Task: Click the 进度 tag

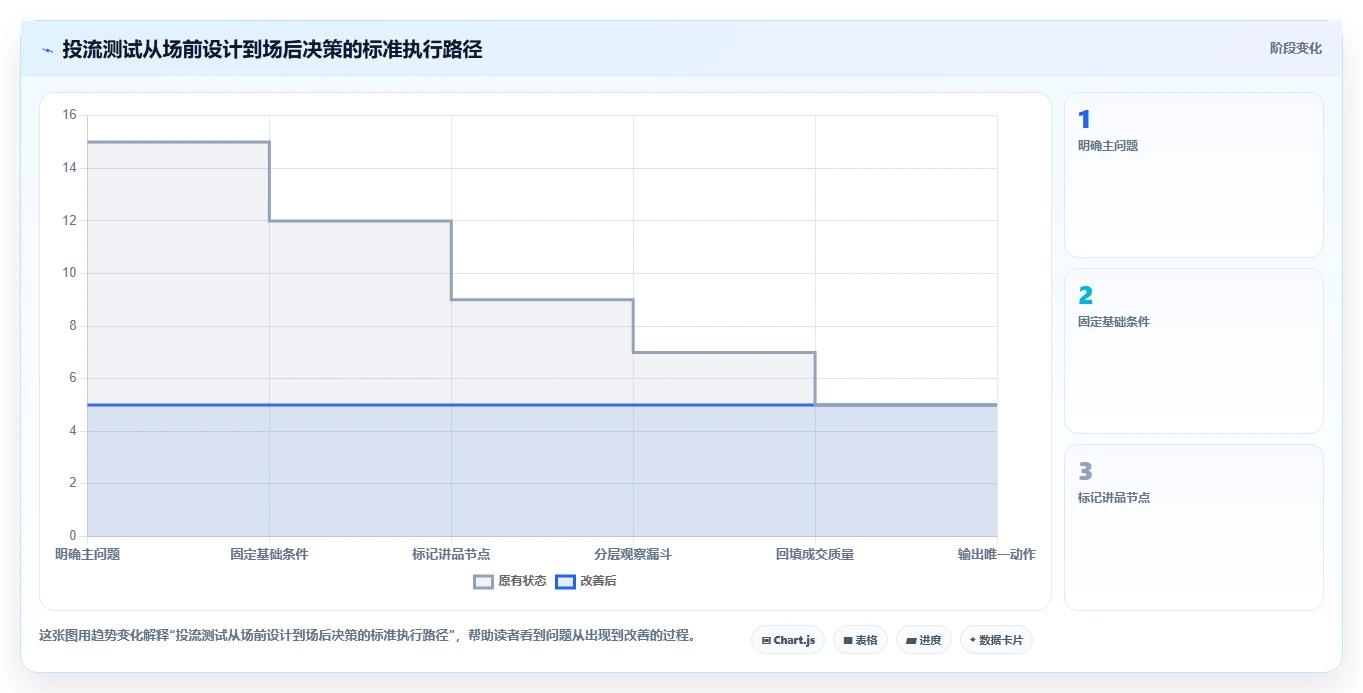Action: 924,640
